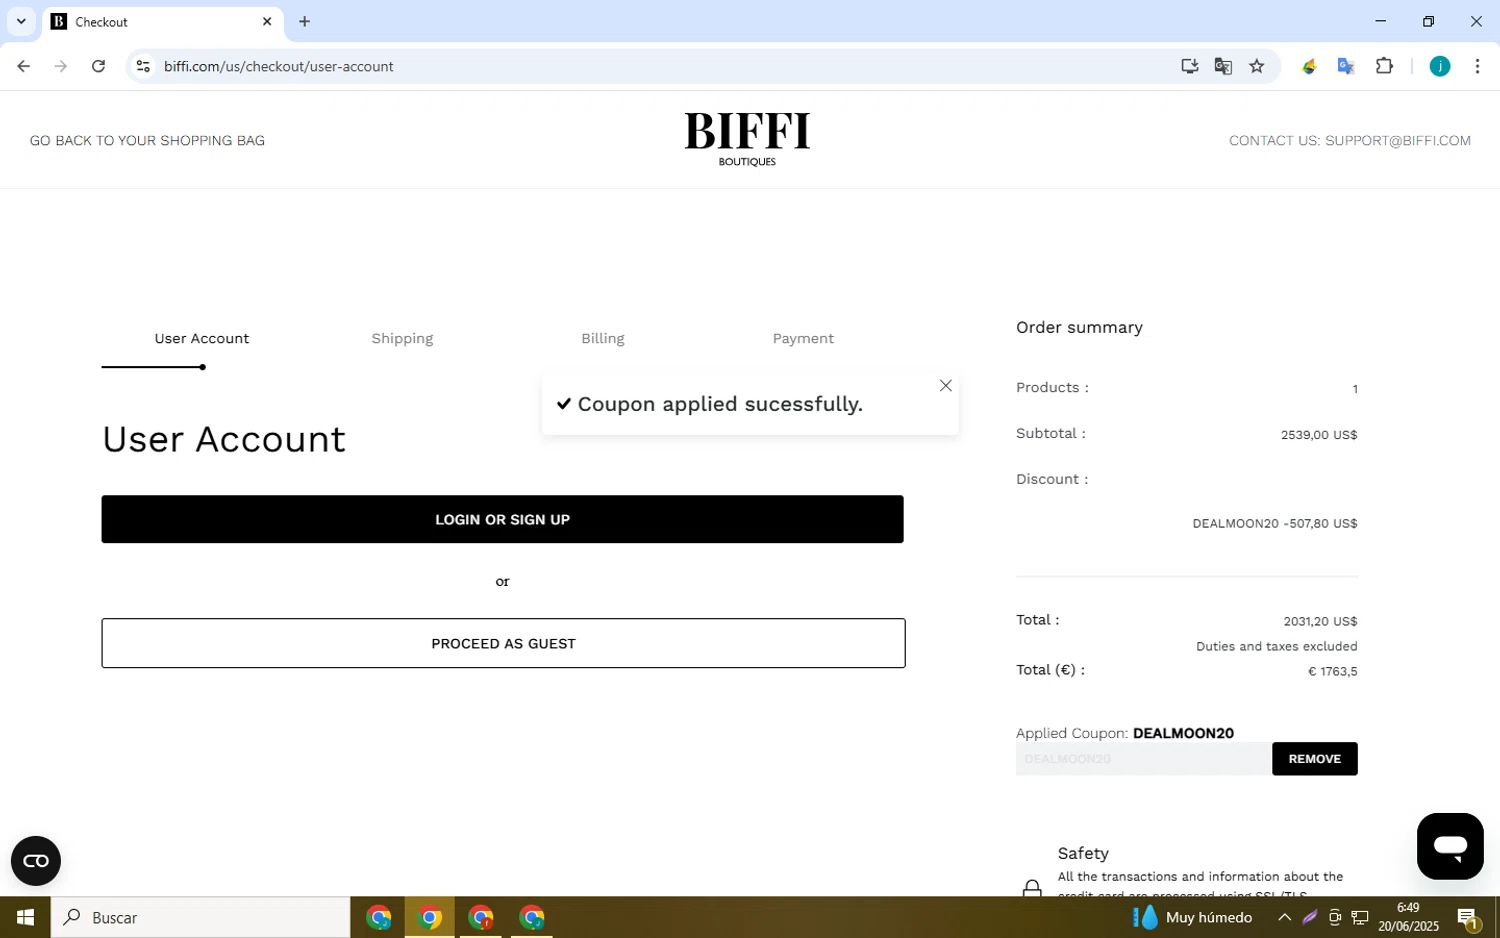This screenshot has height=938, width=1500.
Task: Click Proceed as Guest button
Action: click(503, 643)
